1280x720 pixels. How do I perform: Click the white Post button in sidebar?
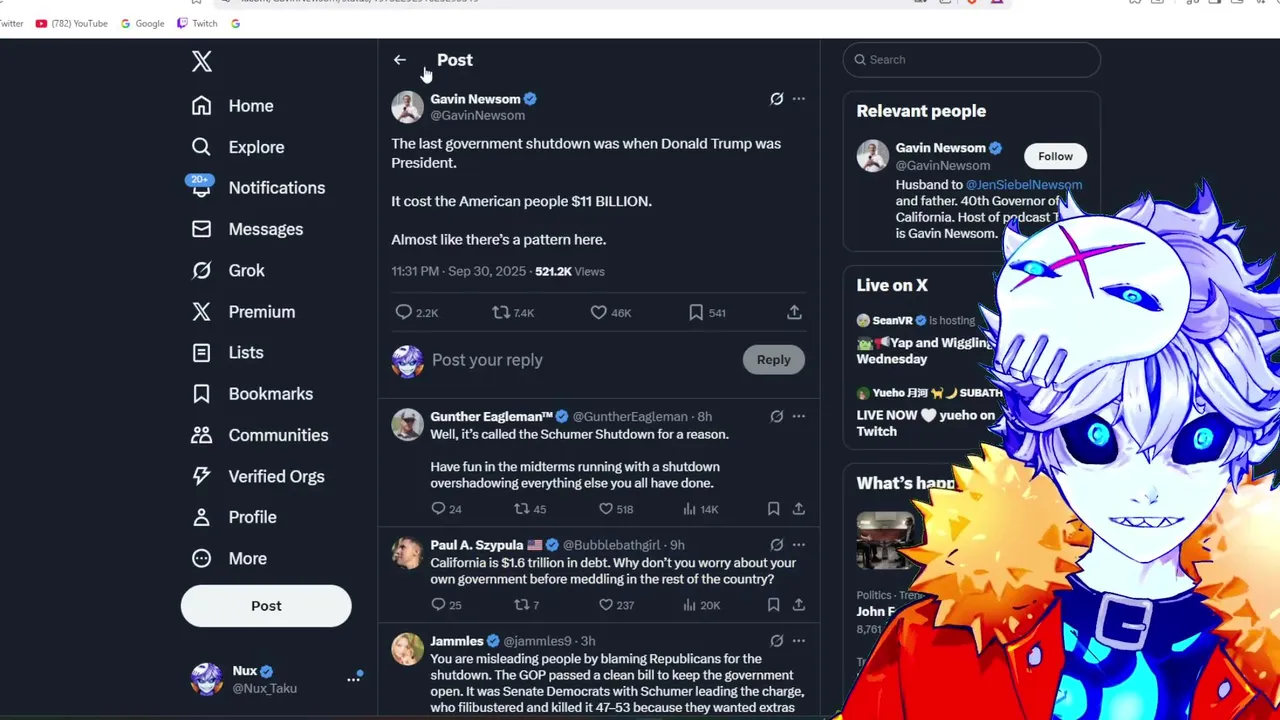pyautogui.click(x=266, y=606)
